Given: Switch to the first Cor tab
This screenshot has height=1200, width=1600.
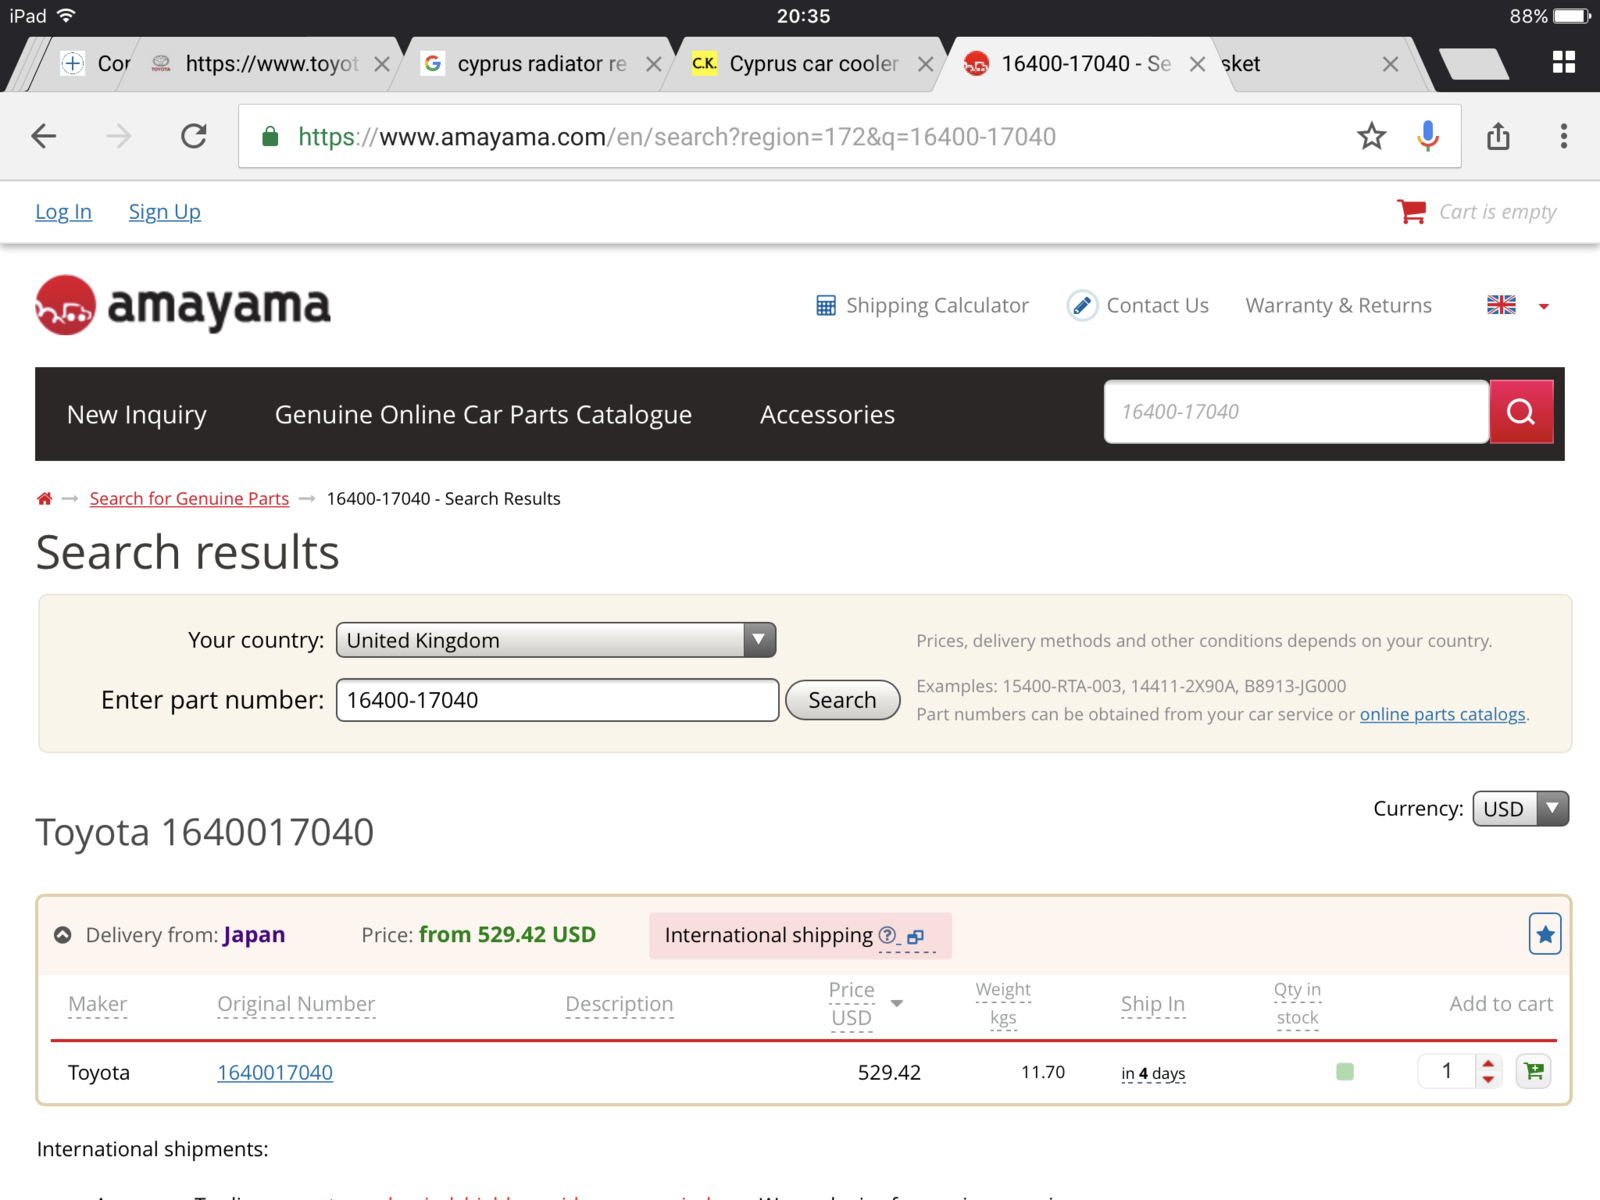Looking at the screenshot, I should tap(96, 64).
